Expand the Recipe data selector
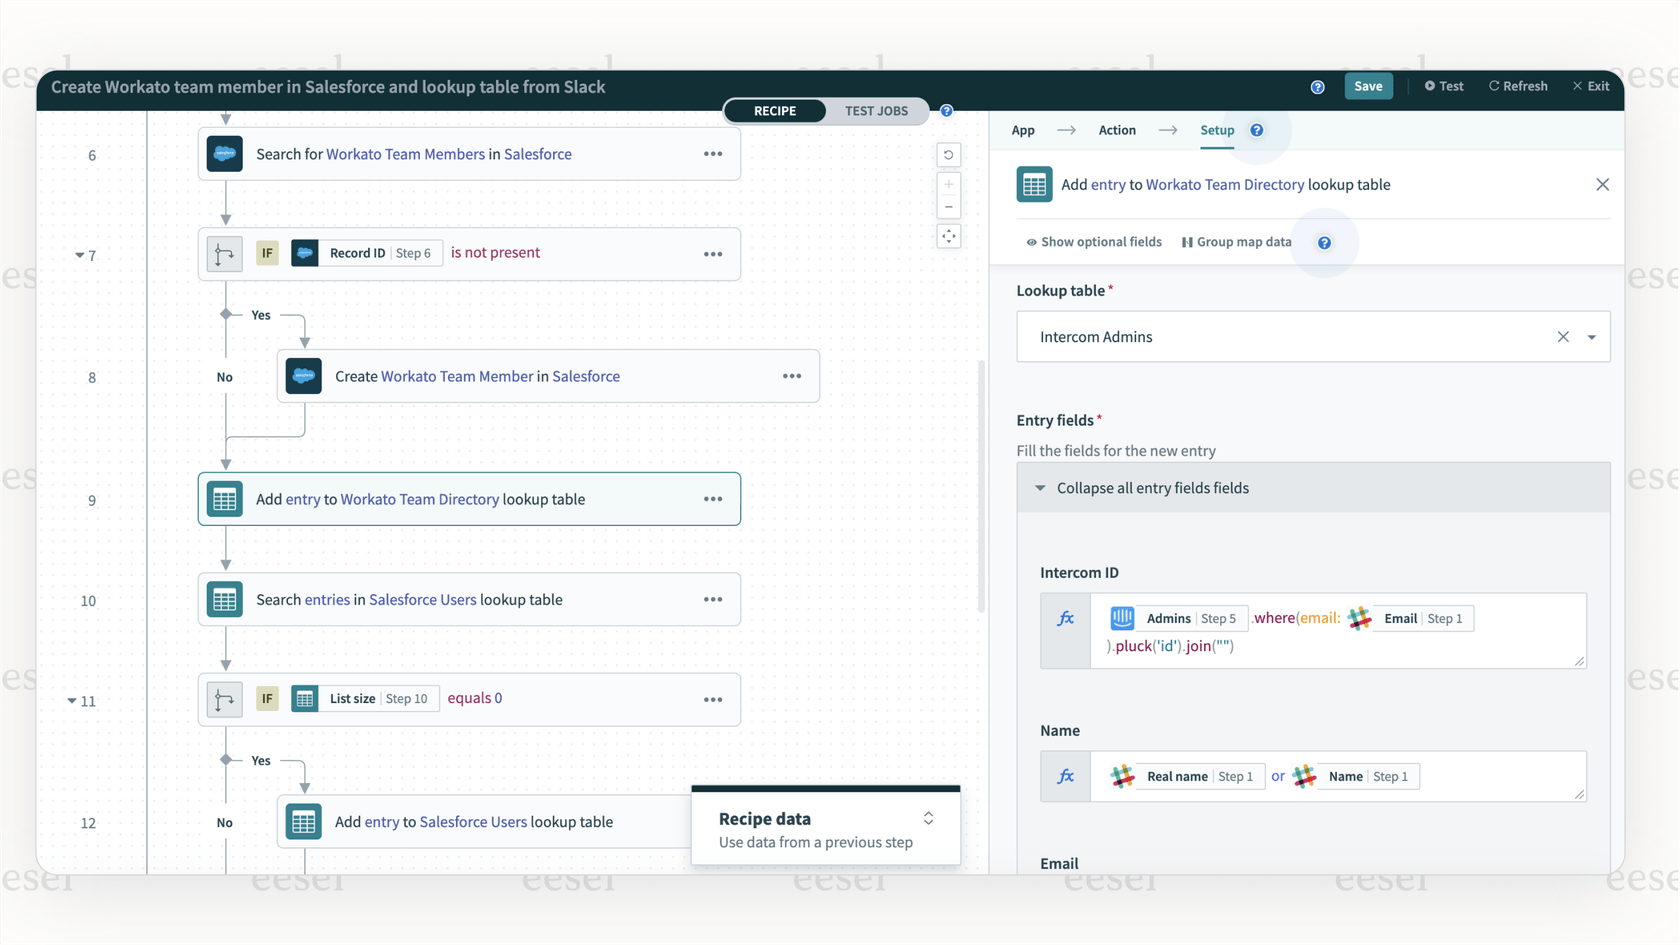This screenshot has width=1680, height=945. [x=928, y=818]
